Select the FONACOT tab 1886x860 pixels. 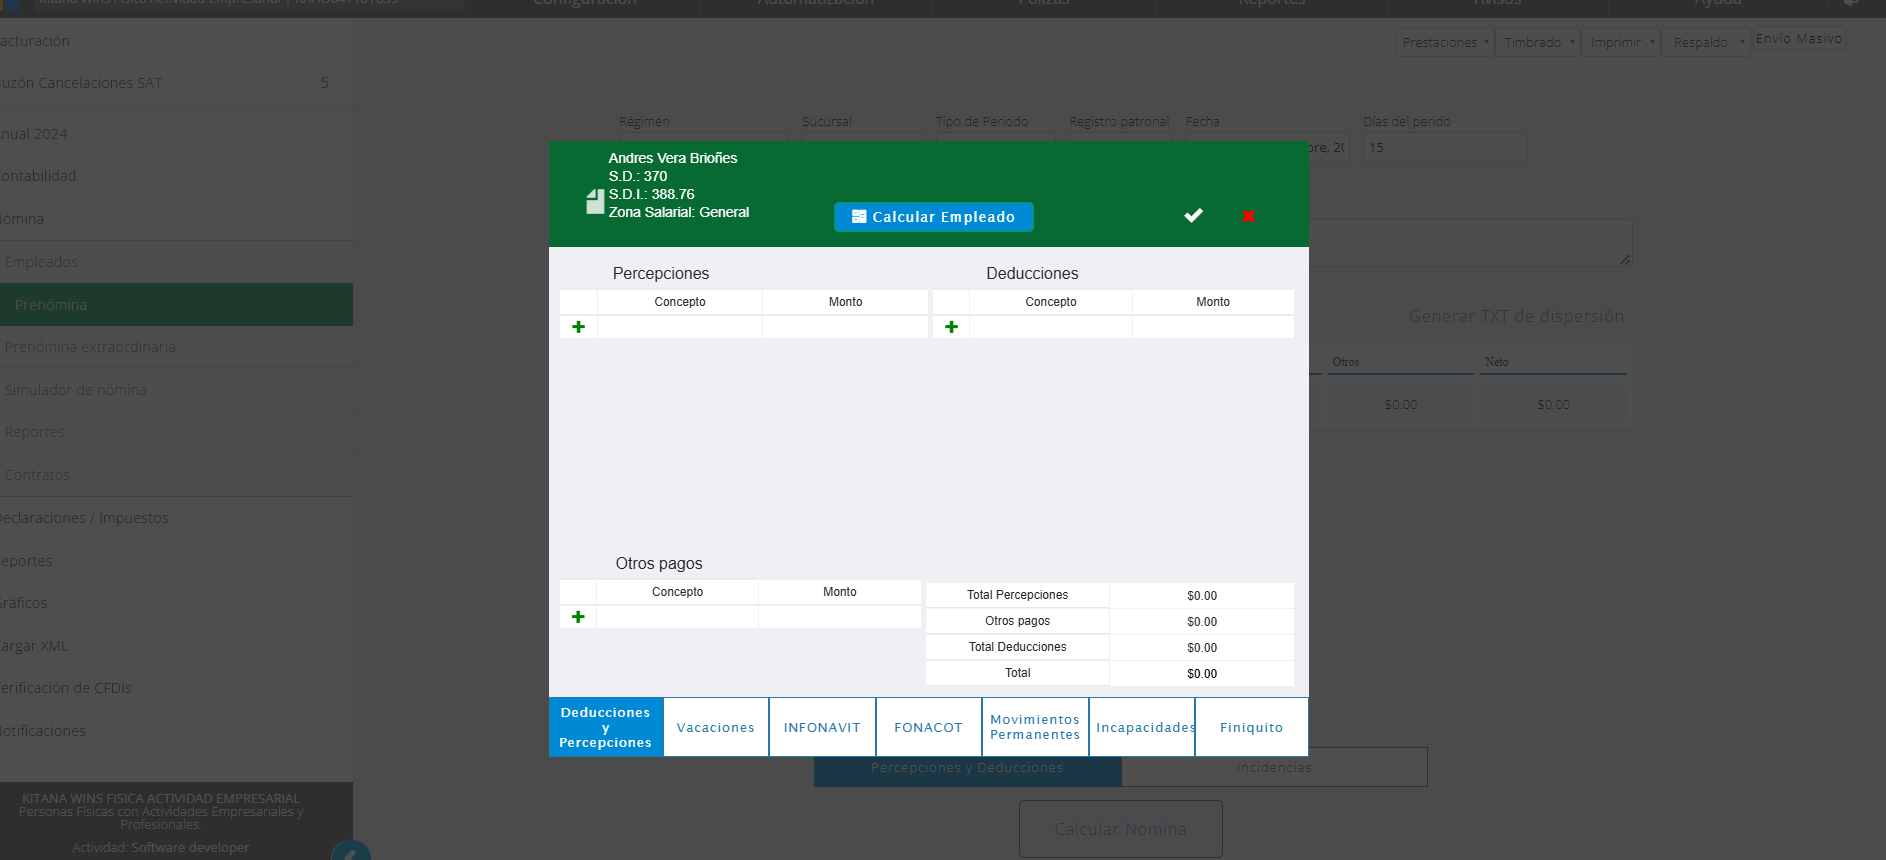click(928, 727)
